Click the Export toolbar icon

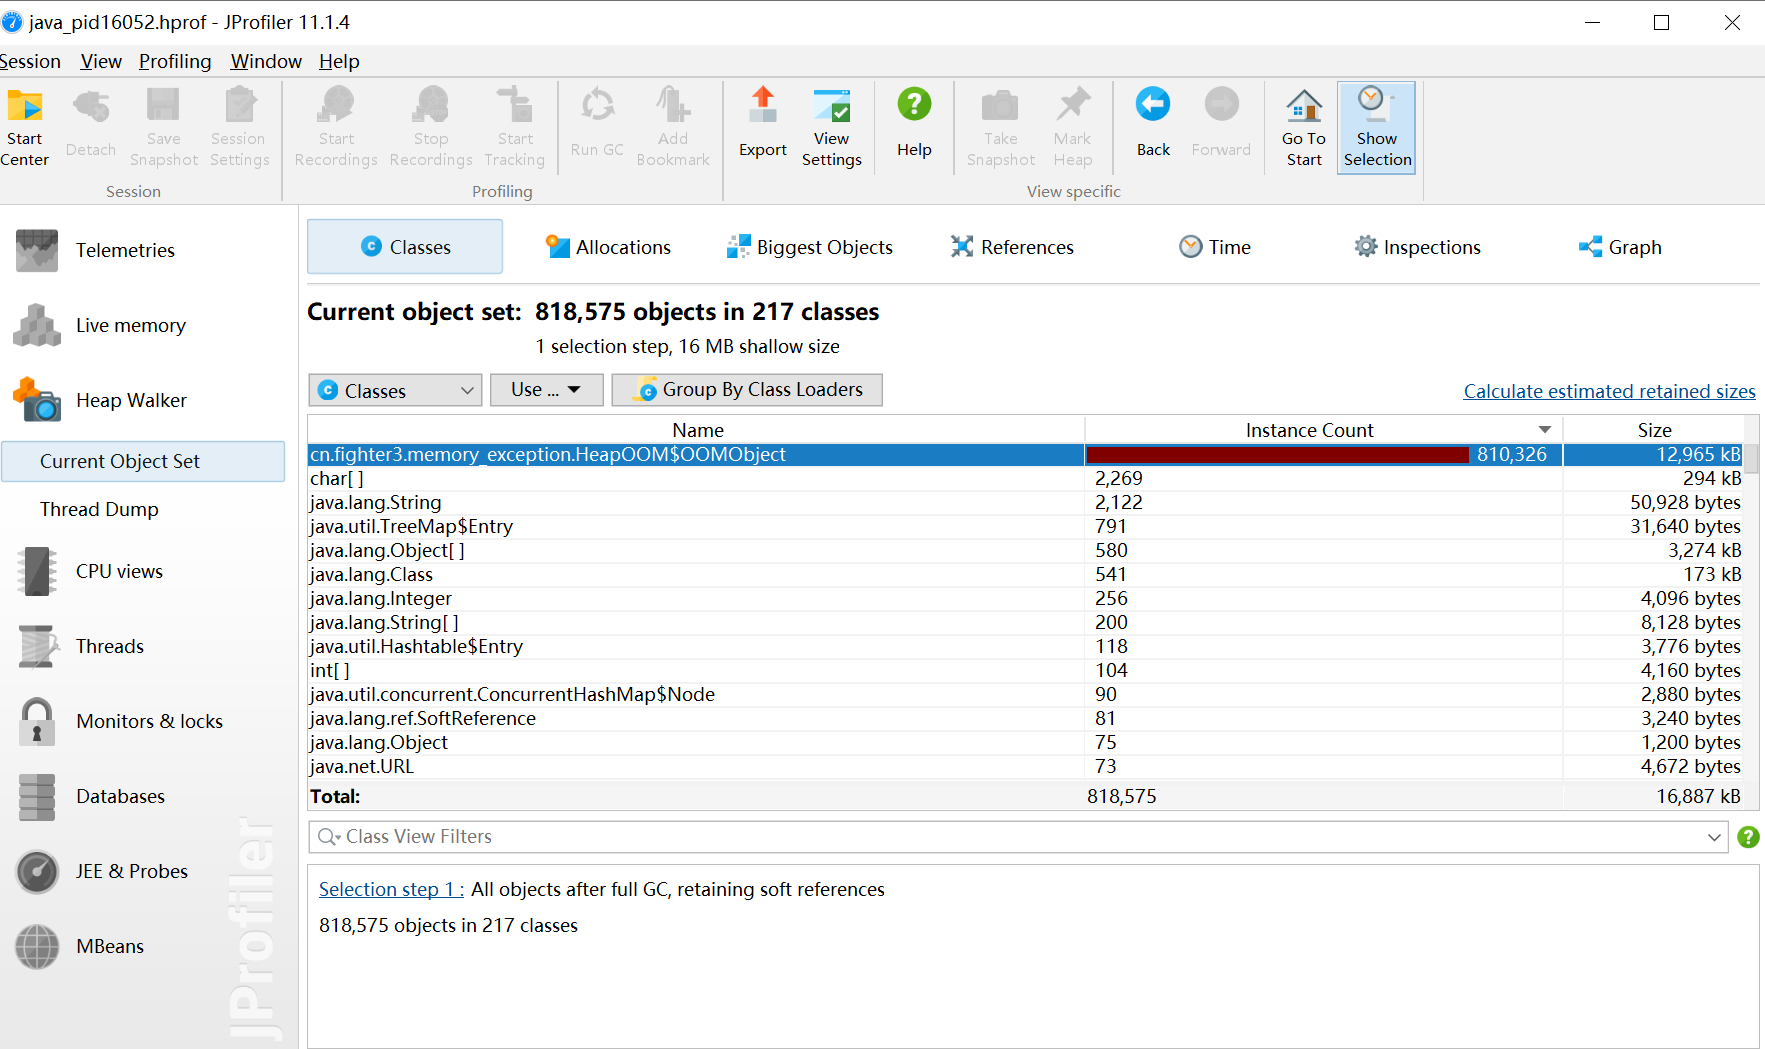pos(762,124)
